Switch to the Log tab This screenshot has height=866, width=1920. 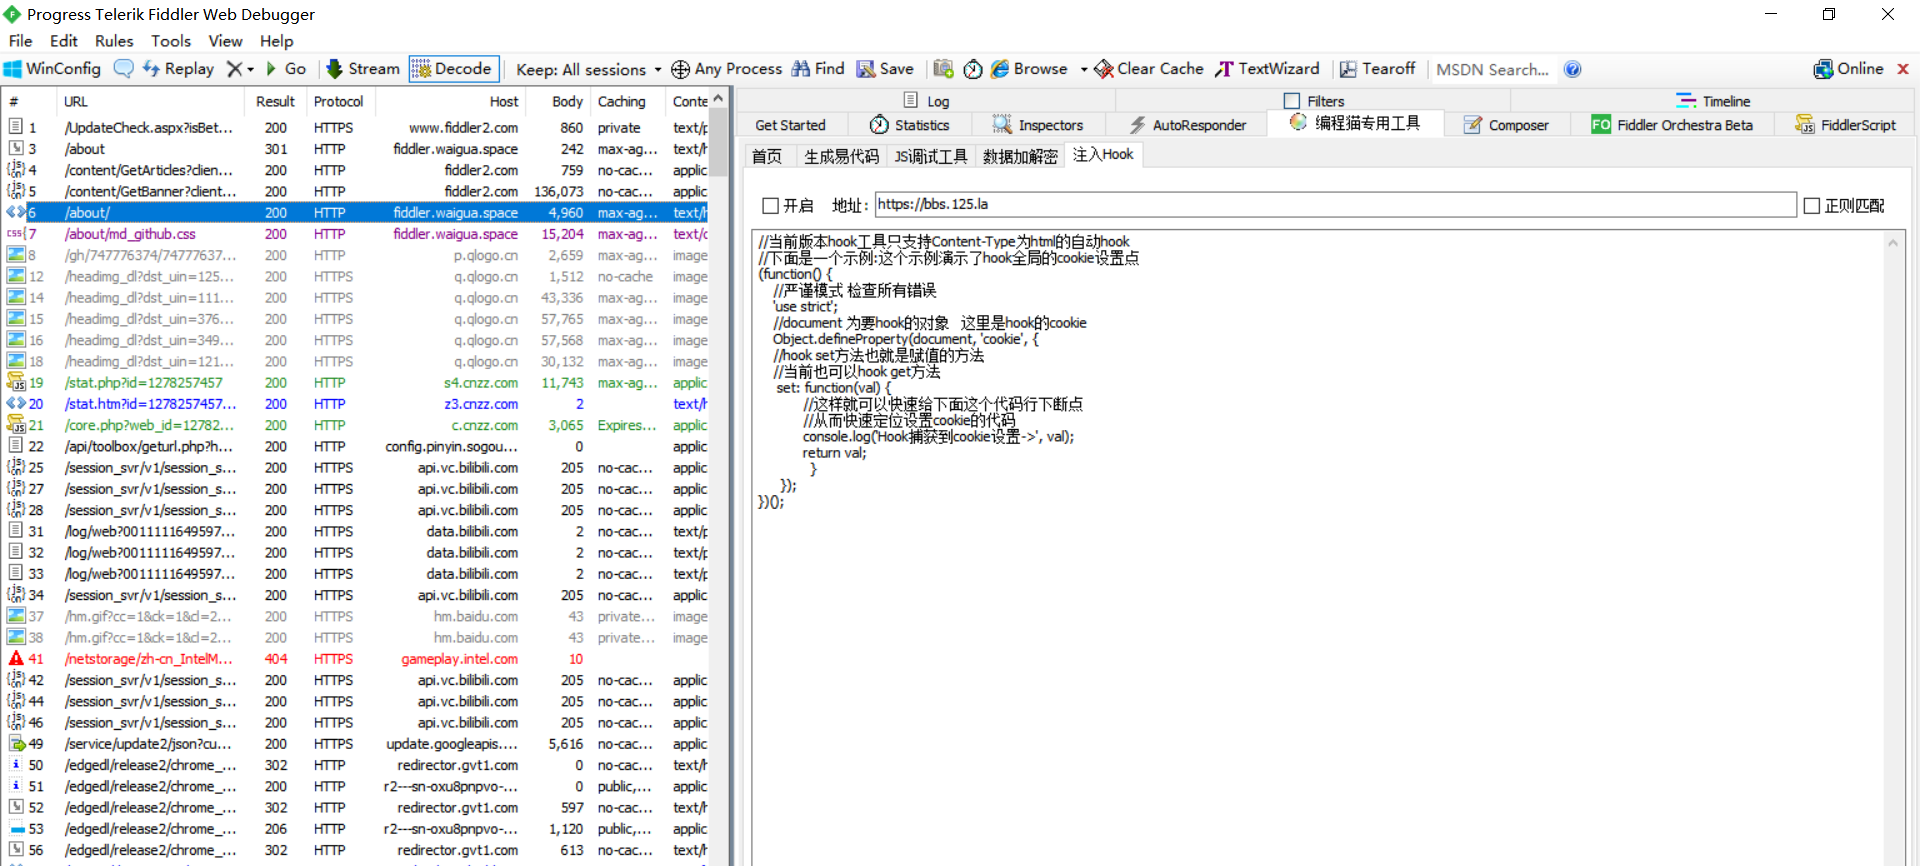tap(926, 101)
